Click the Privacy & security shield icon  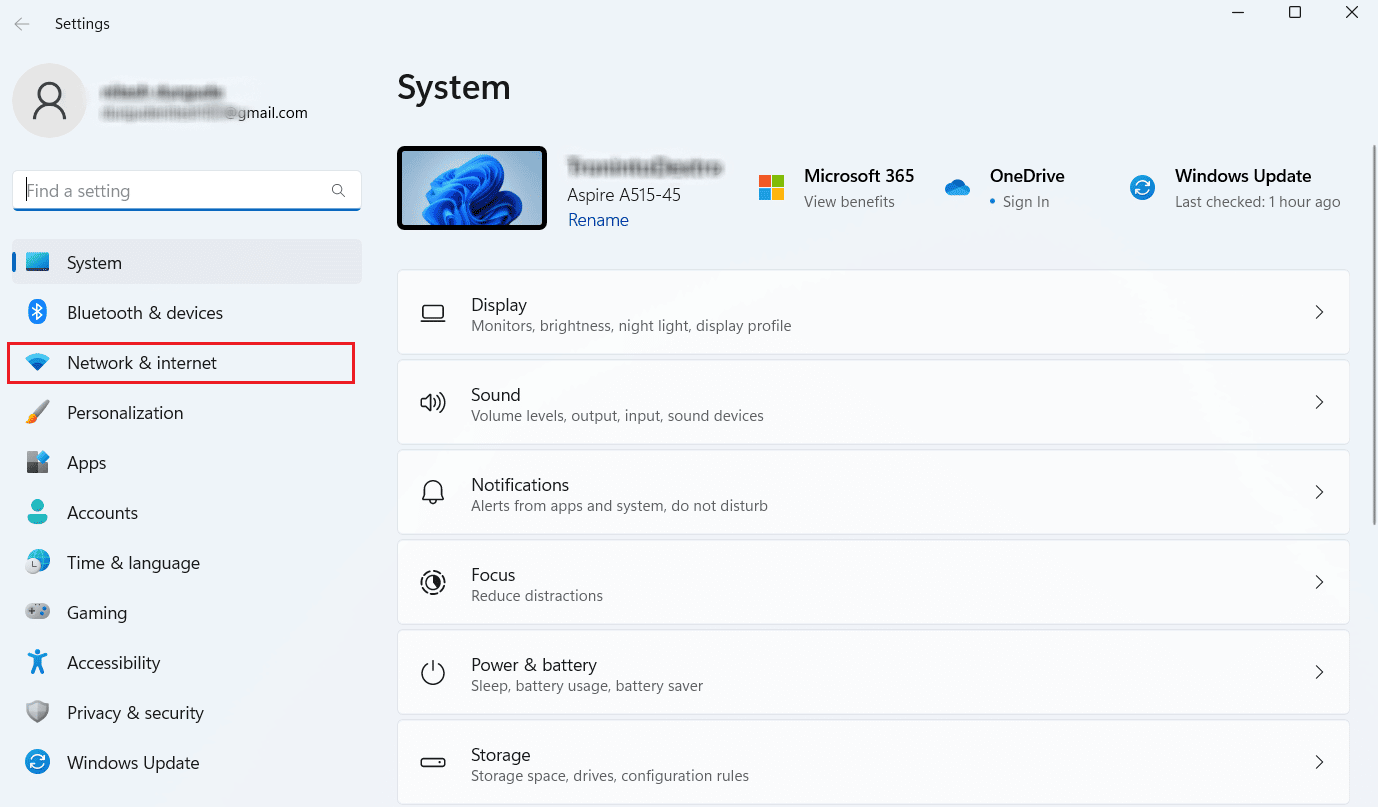[x=38, y=713]
